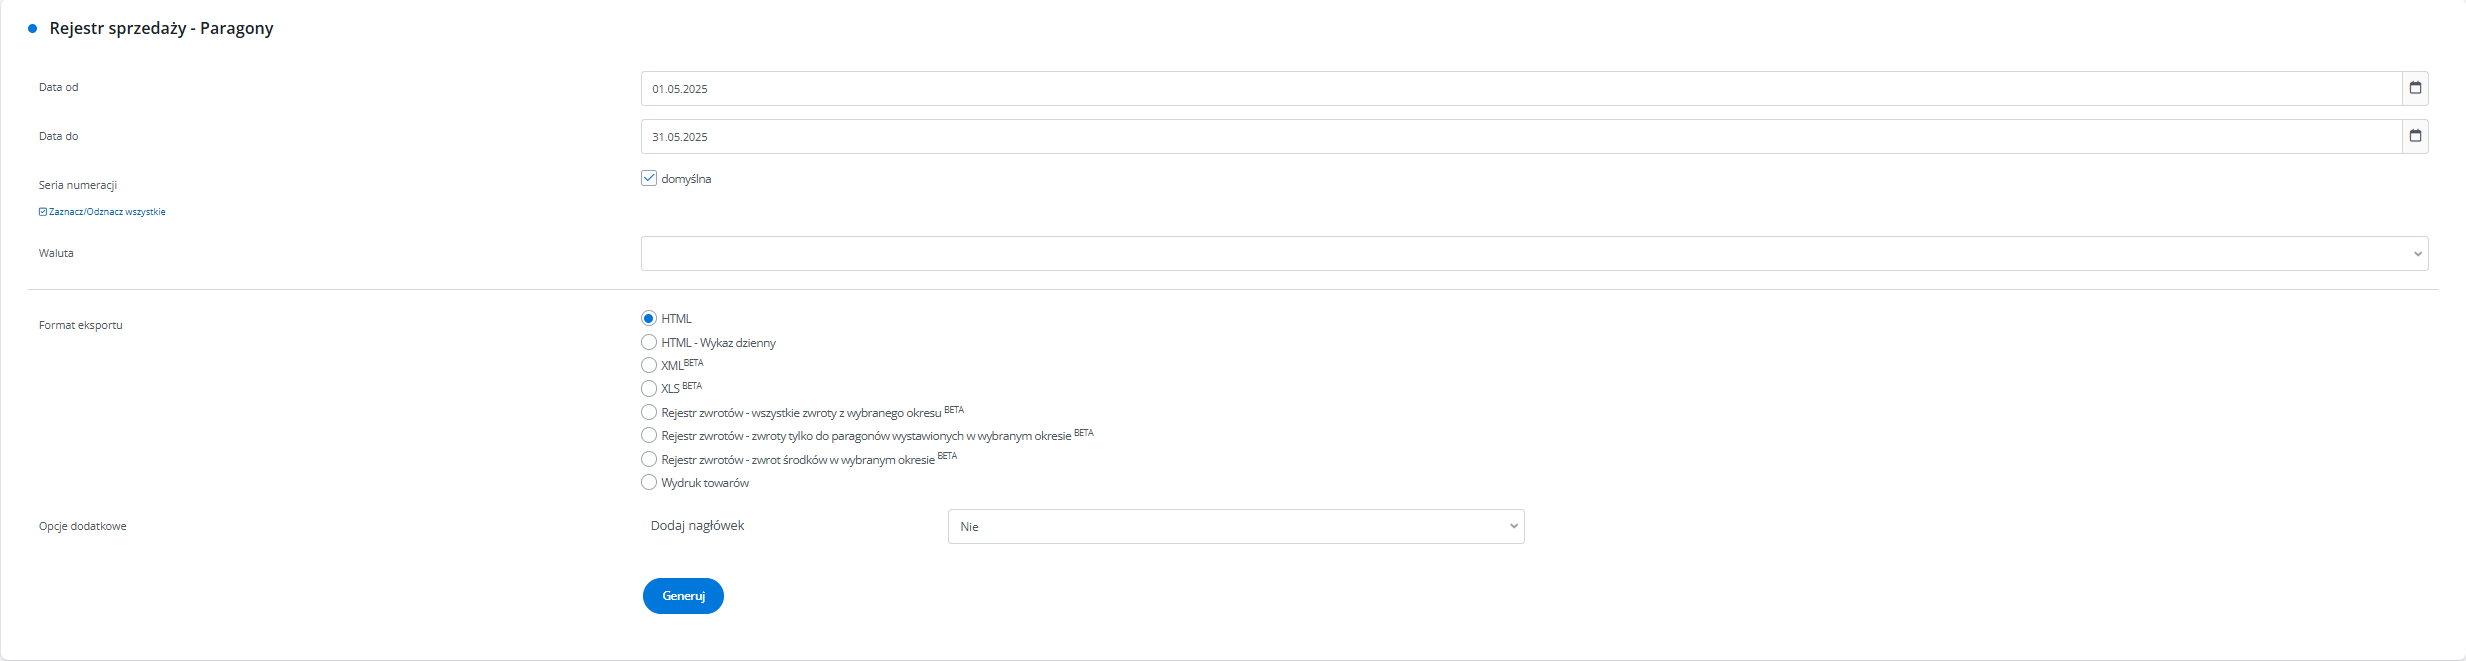Click the blue dot beside the report title
2466x661 pixels.
(33, 29)
